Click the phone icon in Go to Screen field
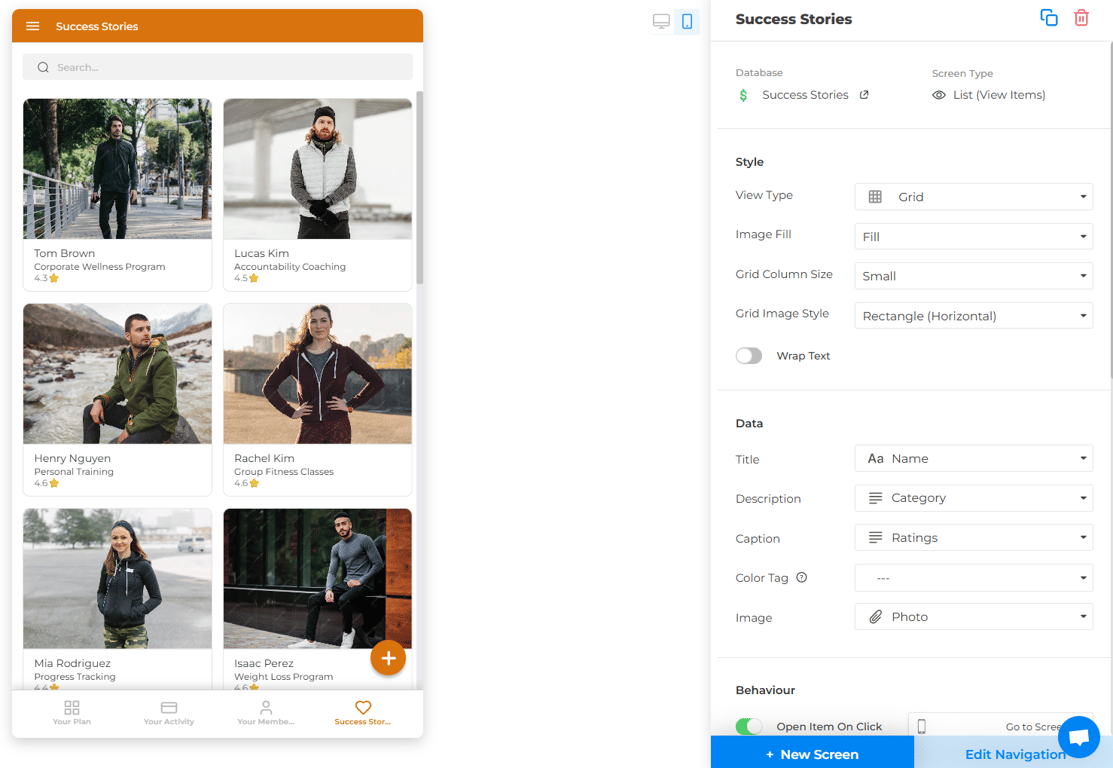This screenshot has width=1113, height=768. [x=921, y=726]
